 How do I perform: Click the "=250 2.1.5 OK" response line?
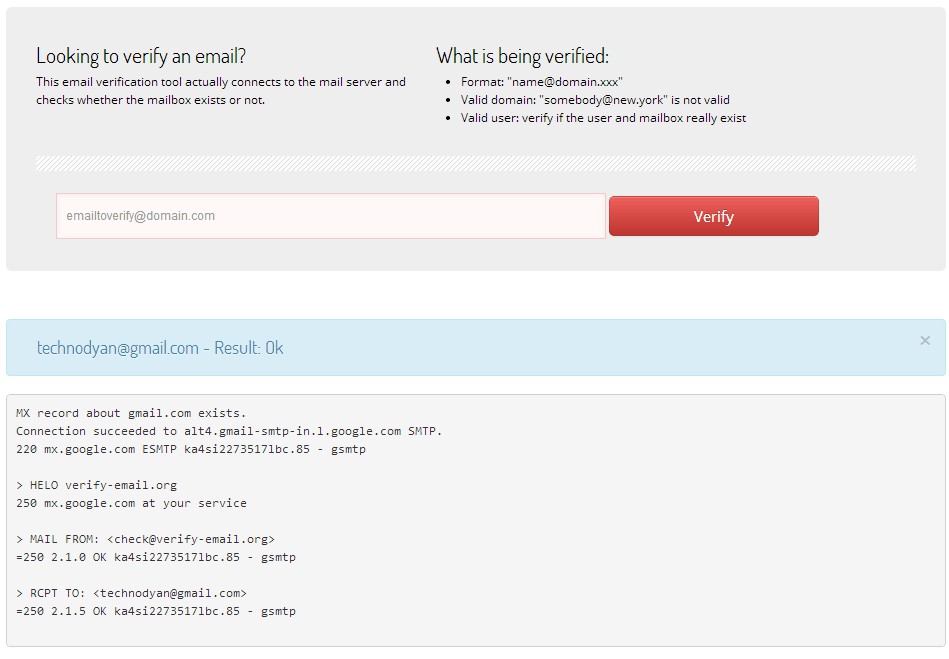click(x=156, y=611)
